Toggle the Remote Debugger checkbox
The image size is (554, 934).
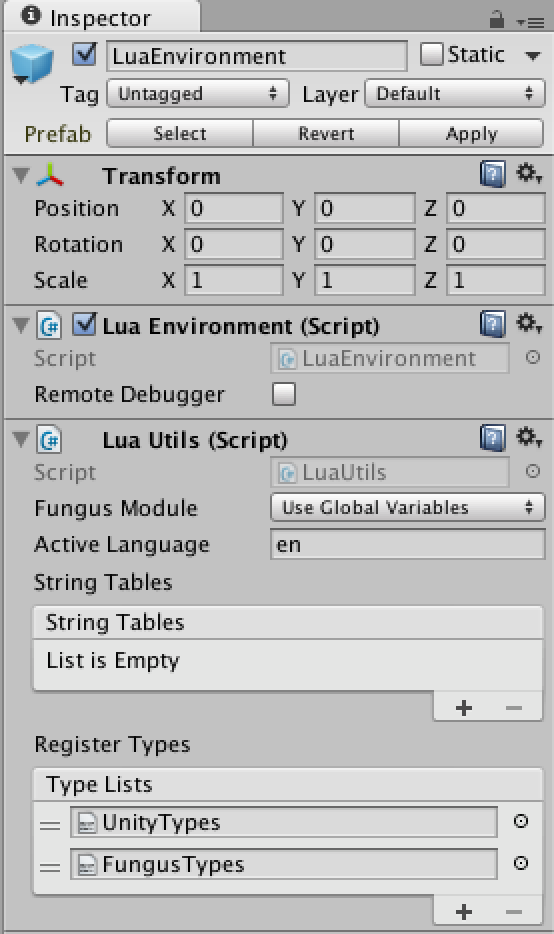[x=284, y=394]
